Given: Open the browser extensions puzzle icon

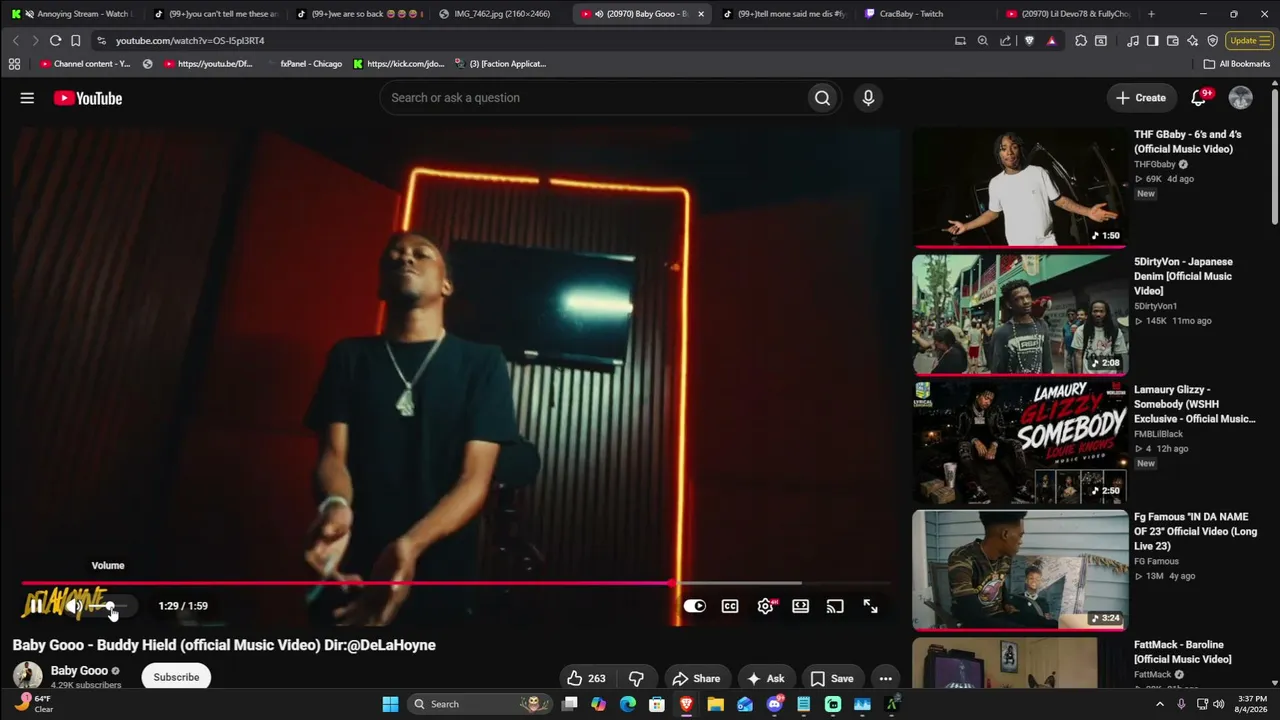Looking at the screenshot, I should pyautogui.click(x=1081, y=41).
